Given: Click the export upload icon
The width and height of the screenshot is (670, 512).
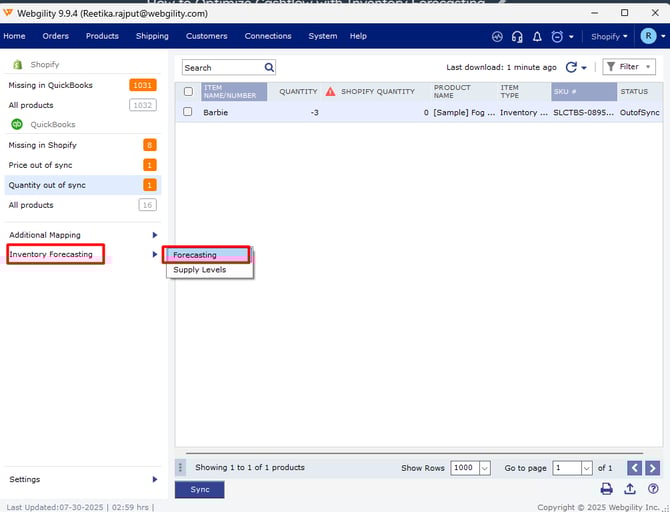Looking at the screenshot, I should pyautogui.click(x=629, y=489).
